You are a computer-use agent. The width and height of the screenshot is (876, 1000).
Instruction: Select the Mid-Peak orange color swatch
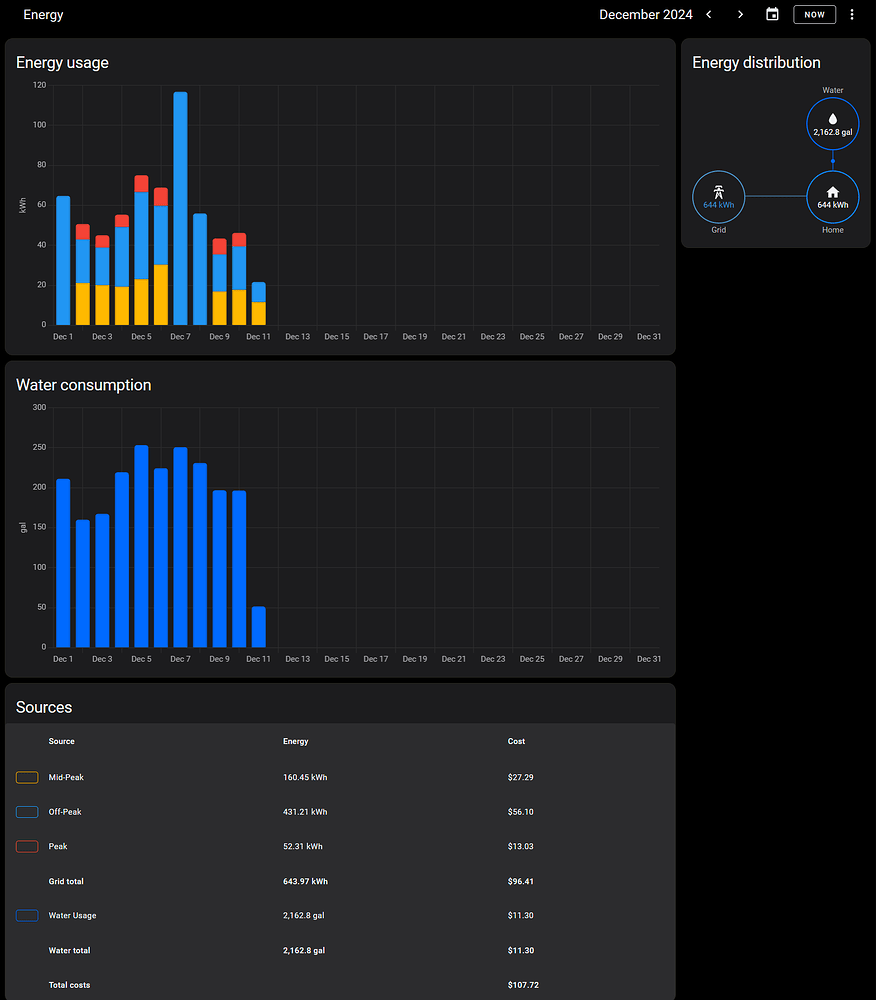pos(27,777)
